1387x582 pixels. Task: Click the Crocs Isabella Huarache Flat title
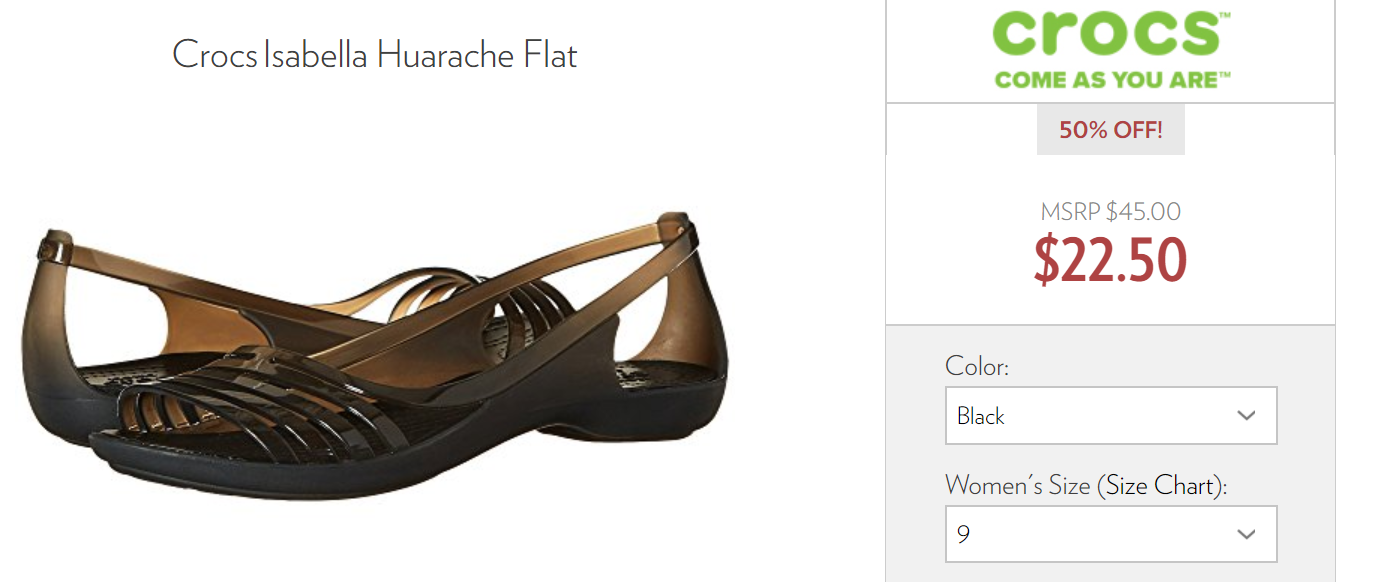(x=375, y=54)
